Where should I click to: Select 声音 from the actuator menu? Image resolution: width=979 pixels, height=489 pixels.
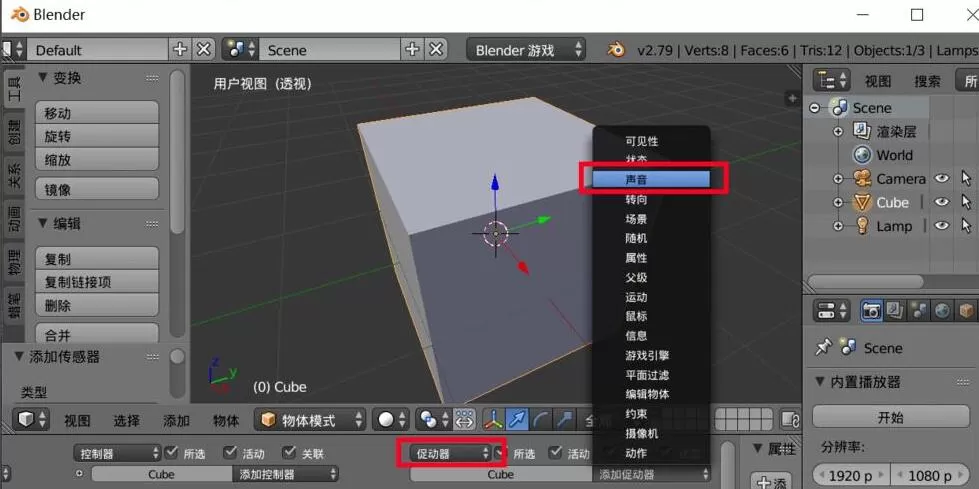tap(651, 179)
